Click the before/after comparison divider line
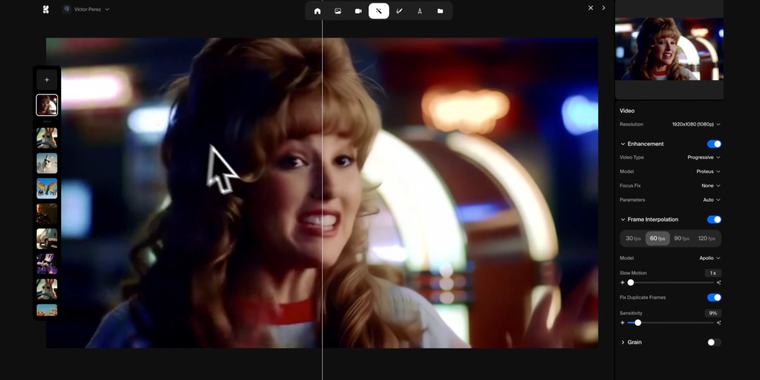760x380 pixels. point(322,193)
